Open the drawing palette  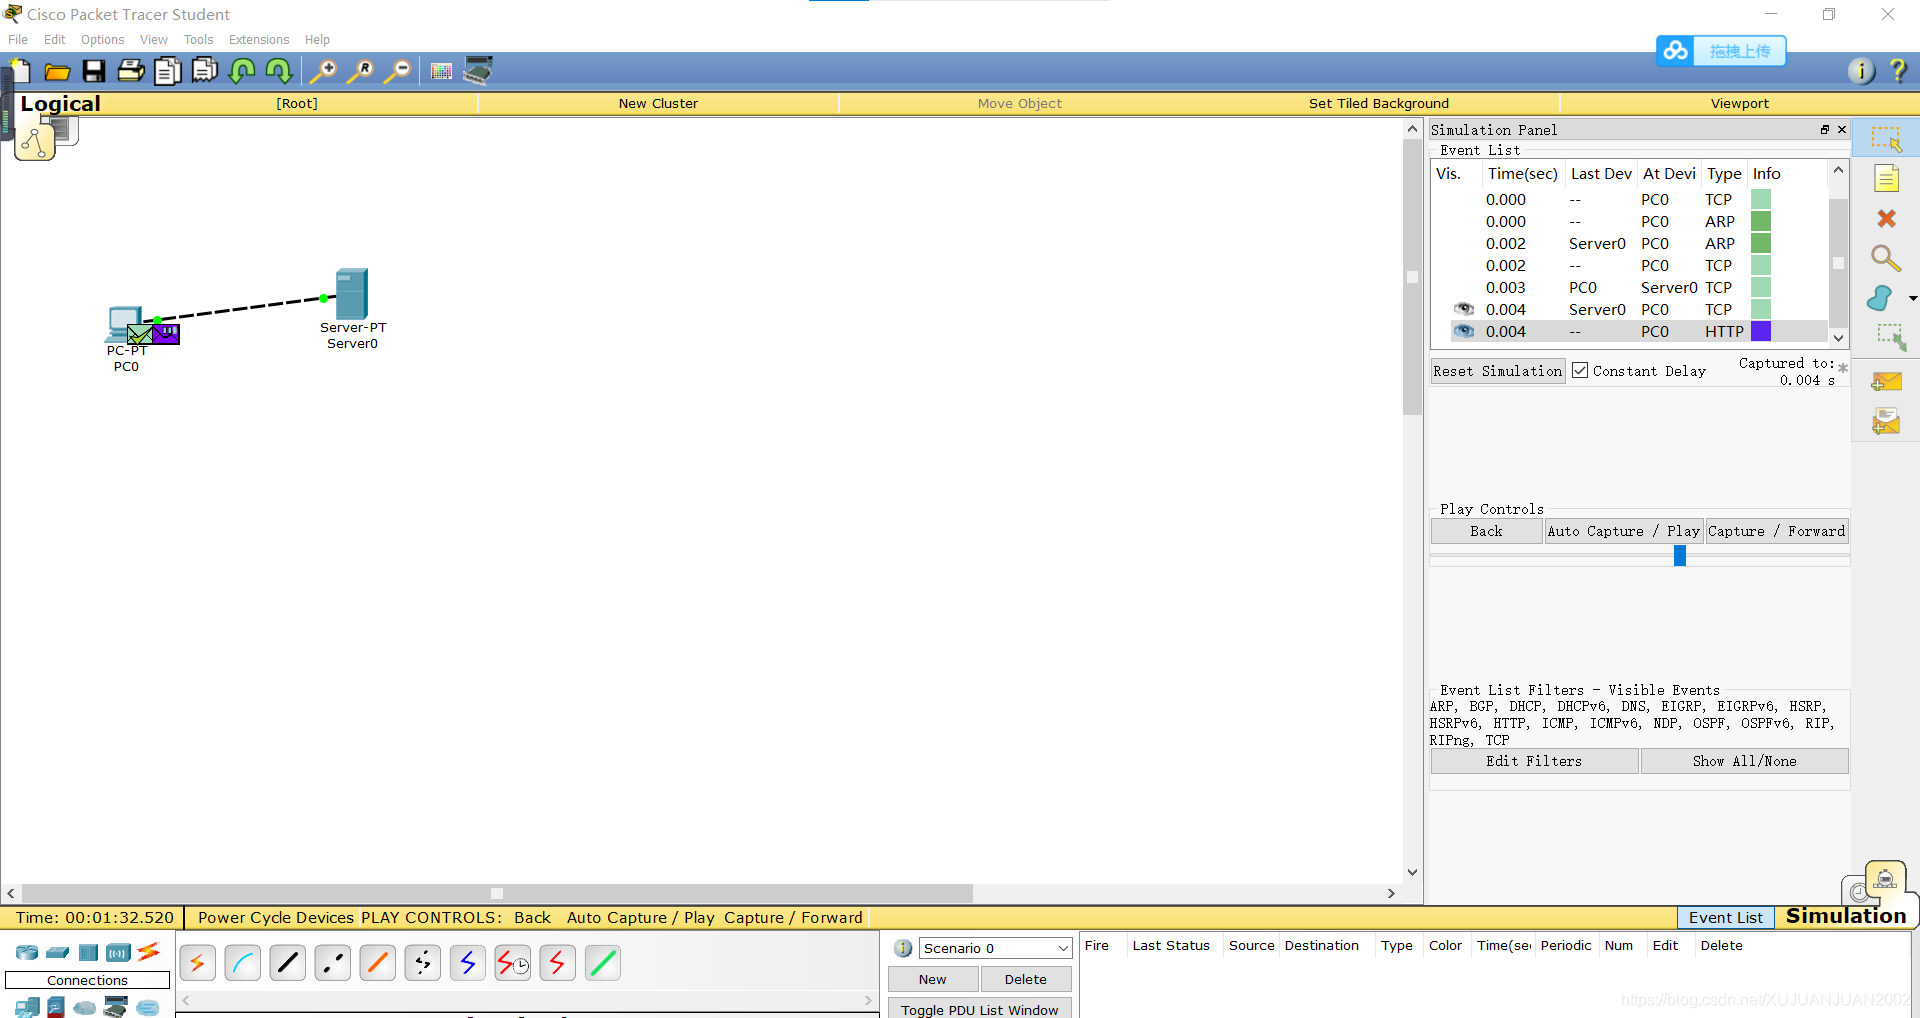[441, 71]
